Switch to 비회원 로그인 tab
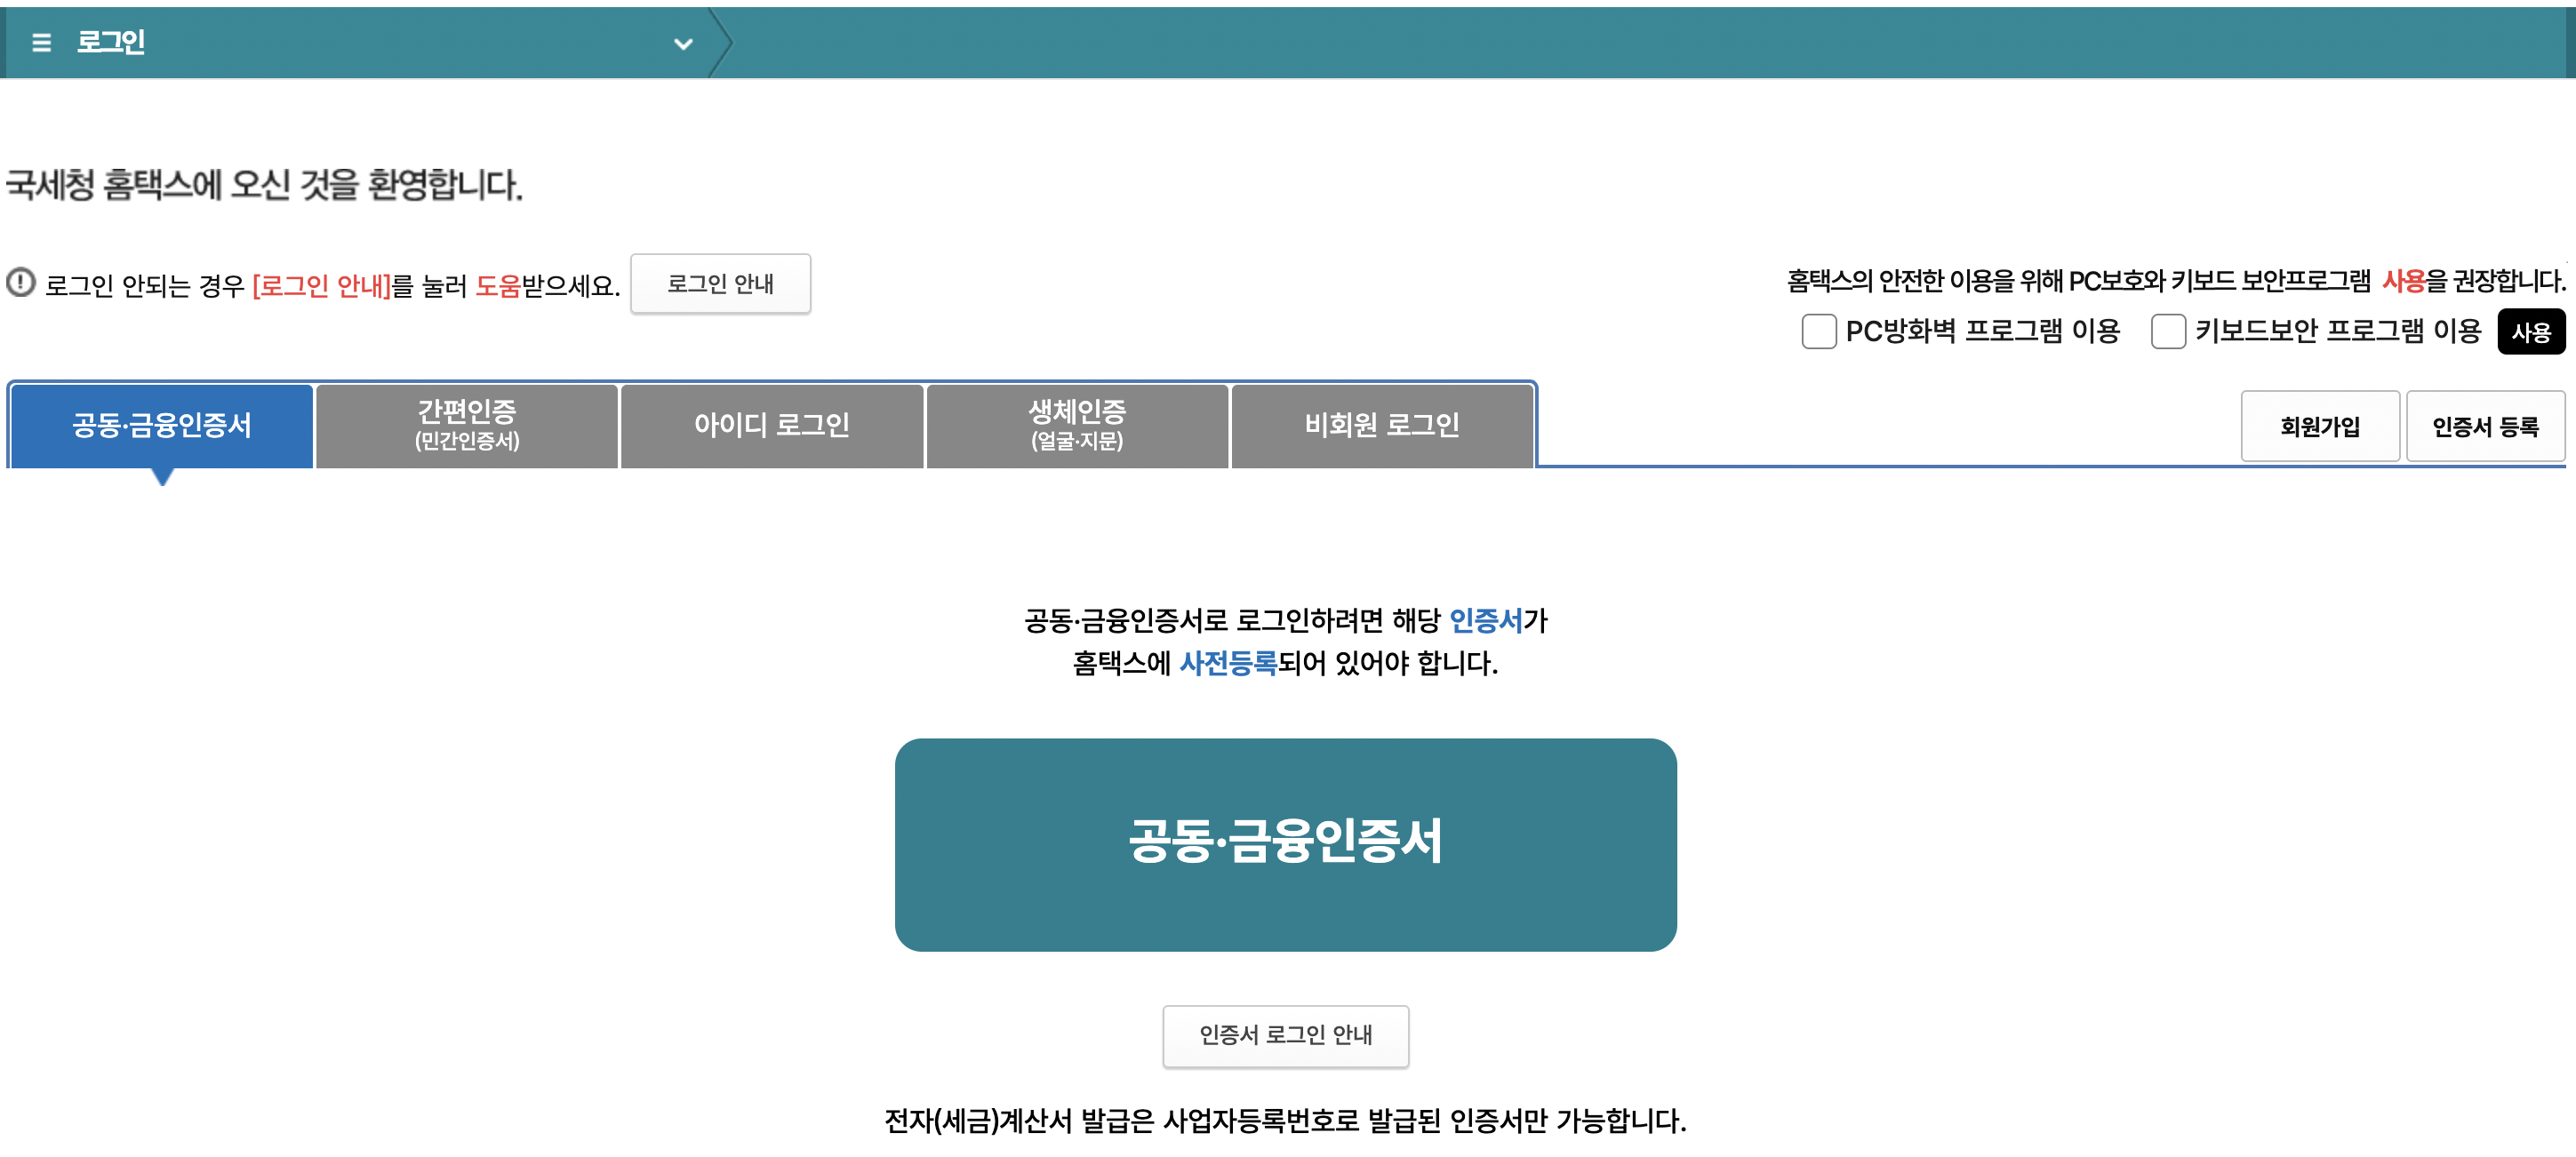2576x1157 pixels. 1382,426
